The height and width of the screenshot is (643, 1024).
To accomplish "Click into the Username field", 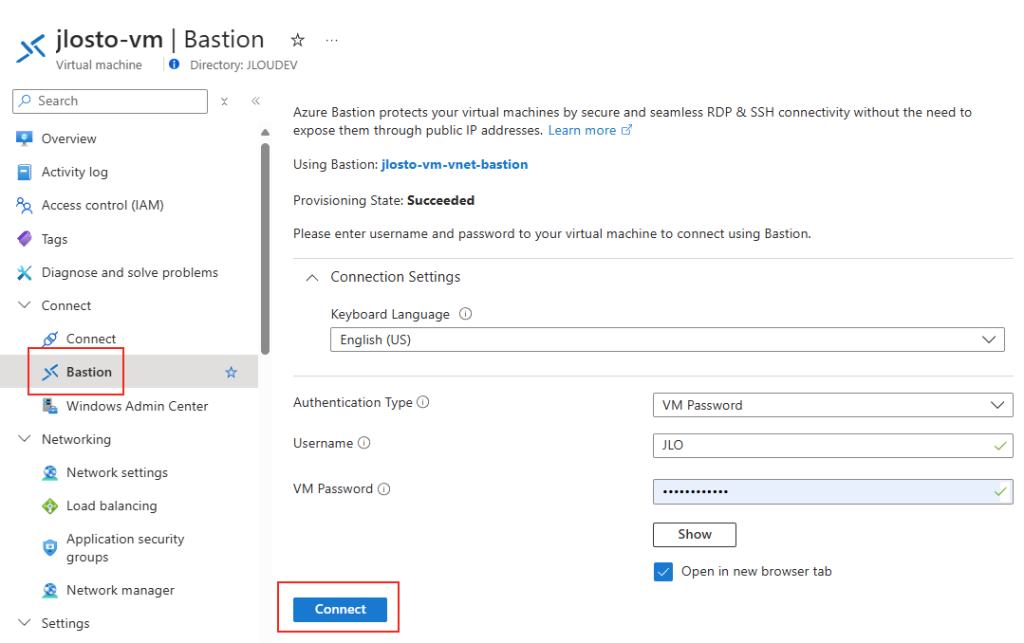I will point(833,446).
